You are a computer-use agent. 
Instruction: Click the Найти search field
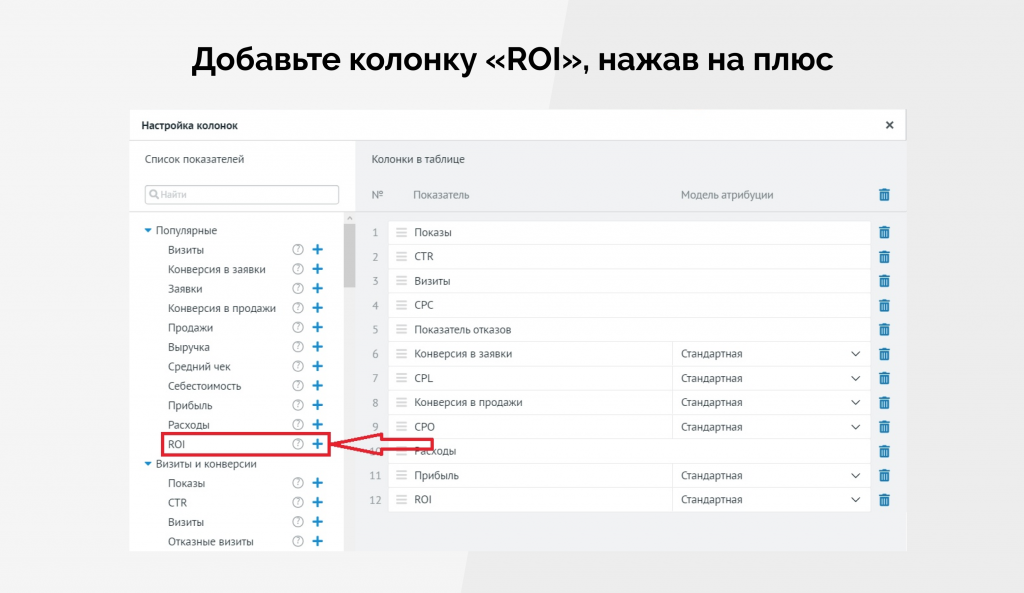[x=242, y=195]
